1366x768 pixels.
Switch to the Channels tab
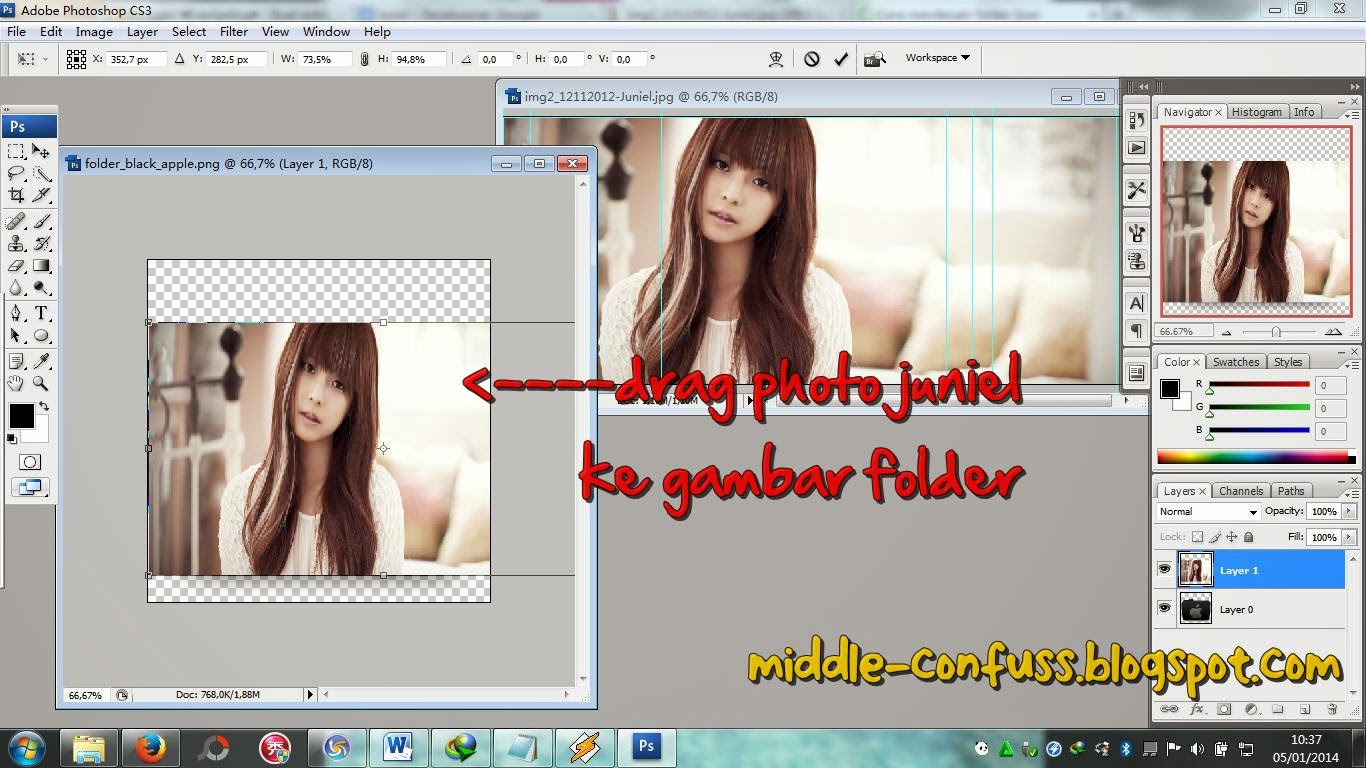click(1240, 490)
